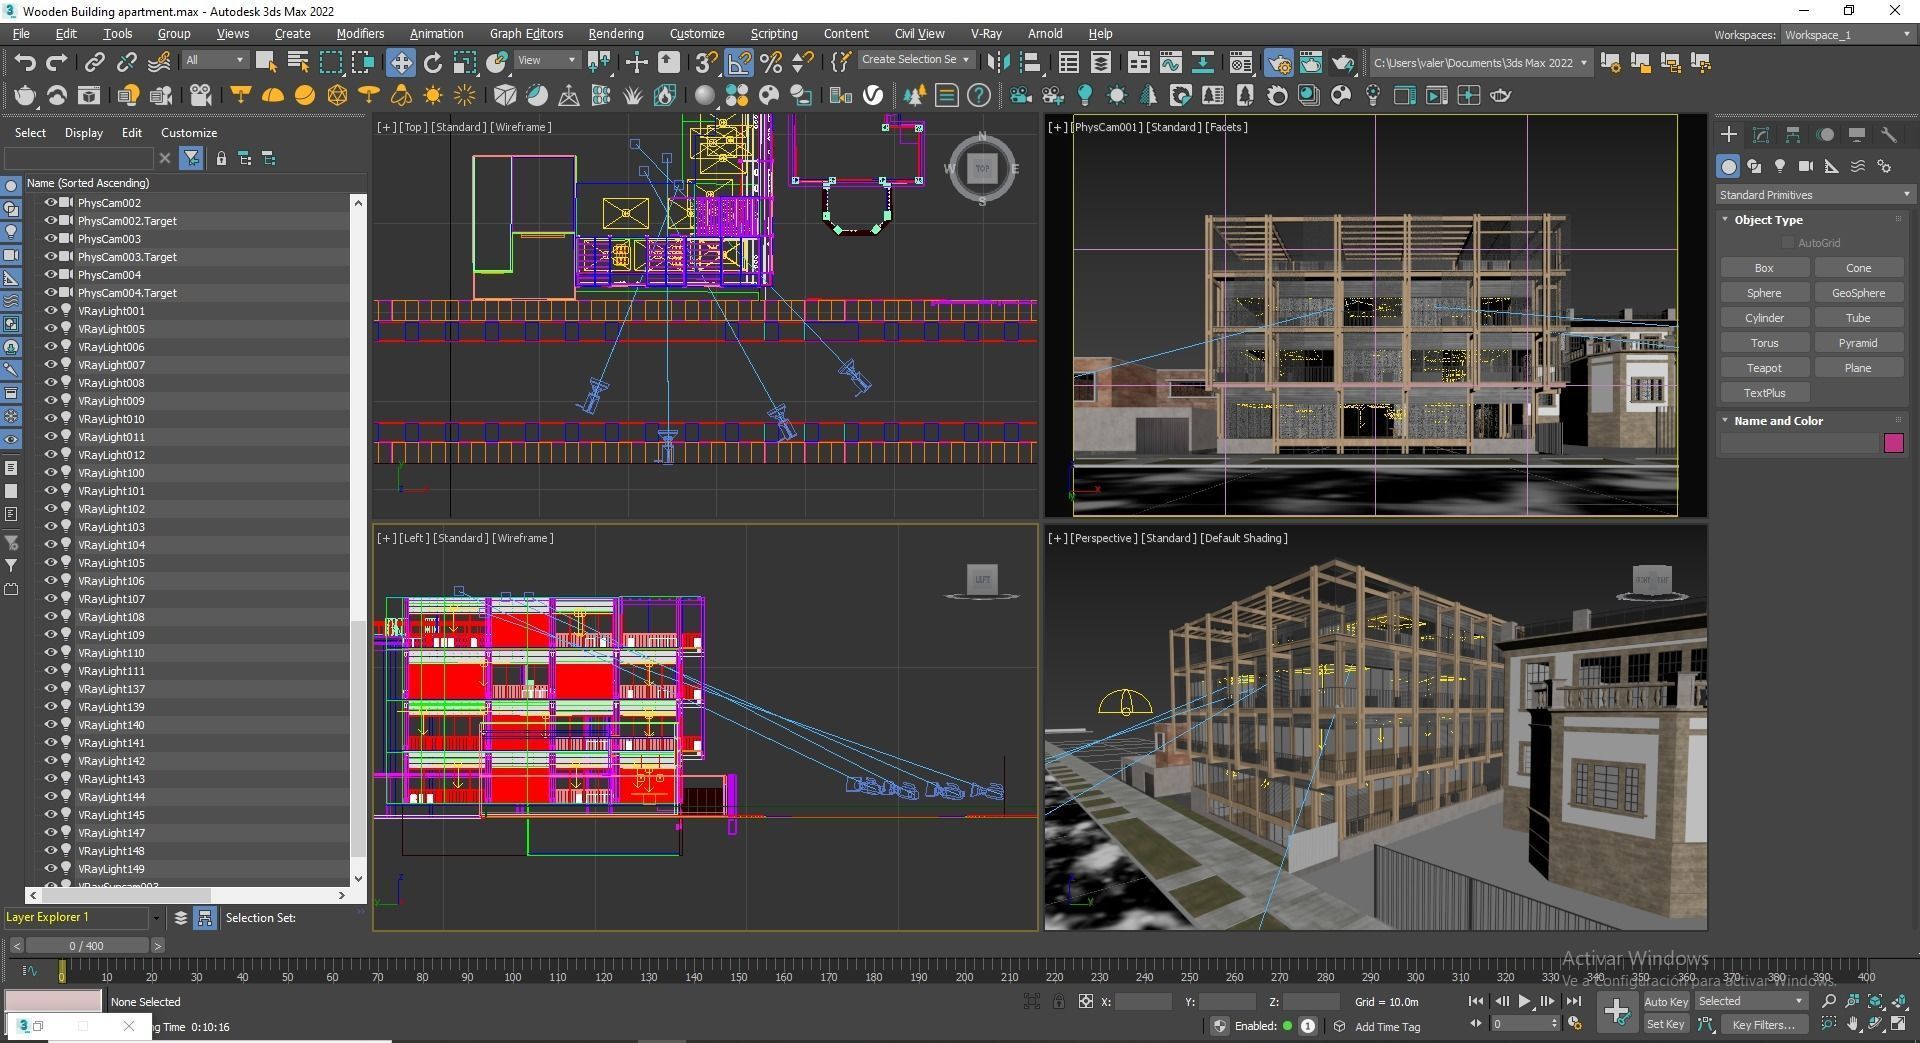Open the Hierarchy panel tab icon
Screen dimensions: 1920x1043
[1793, 135]
